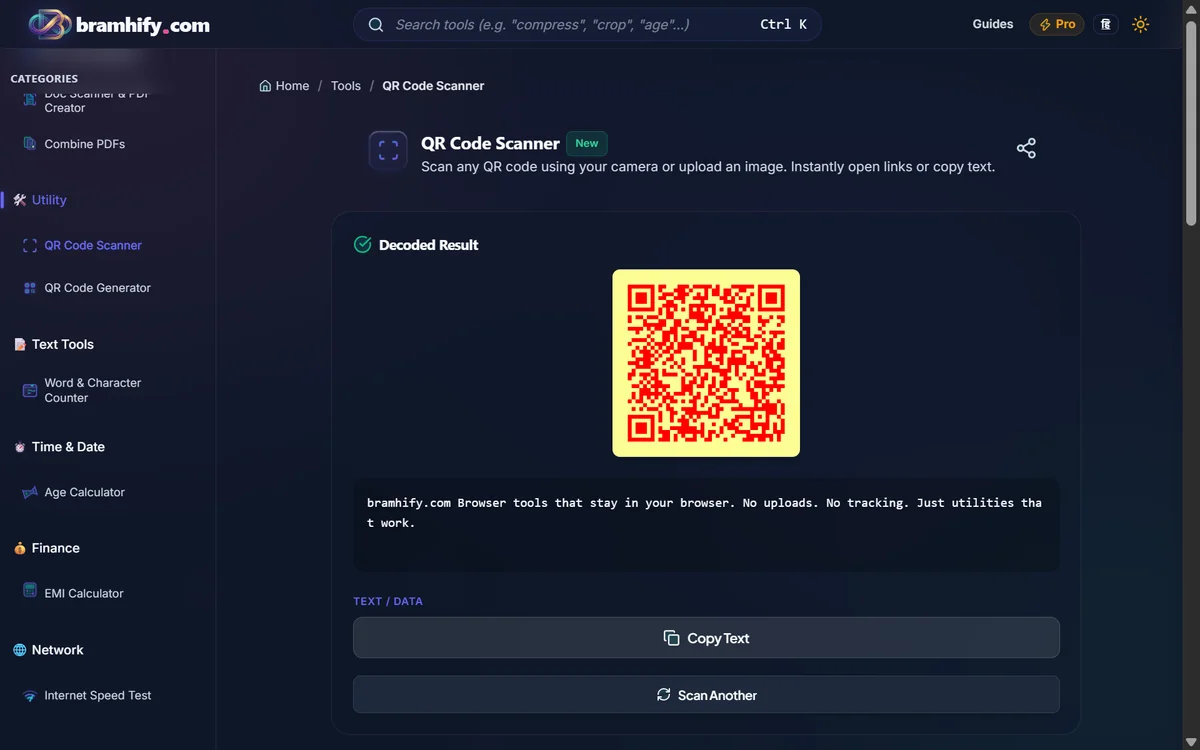This screenshot has width=1200, height=750.
Task: Click the Word & Character Counter icon
Action: (x=30, y=390)
